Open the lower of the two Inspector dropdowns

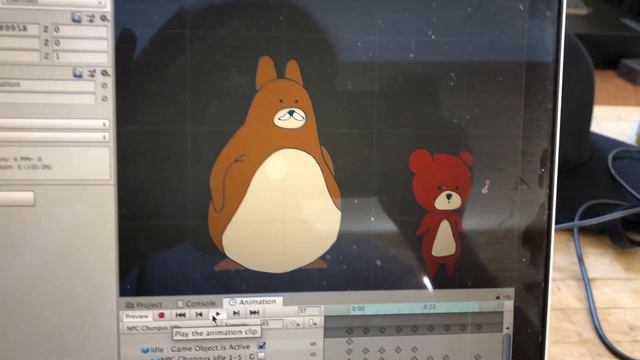(x=54, y=137)
